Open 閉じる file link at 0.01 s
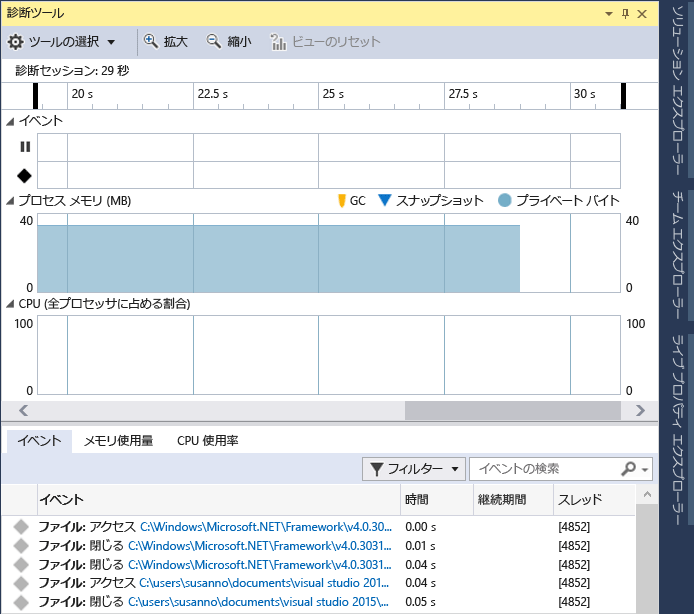This screenshot has width=694, height=614. pos(260,546)
